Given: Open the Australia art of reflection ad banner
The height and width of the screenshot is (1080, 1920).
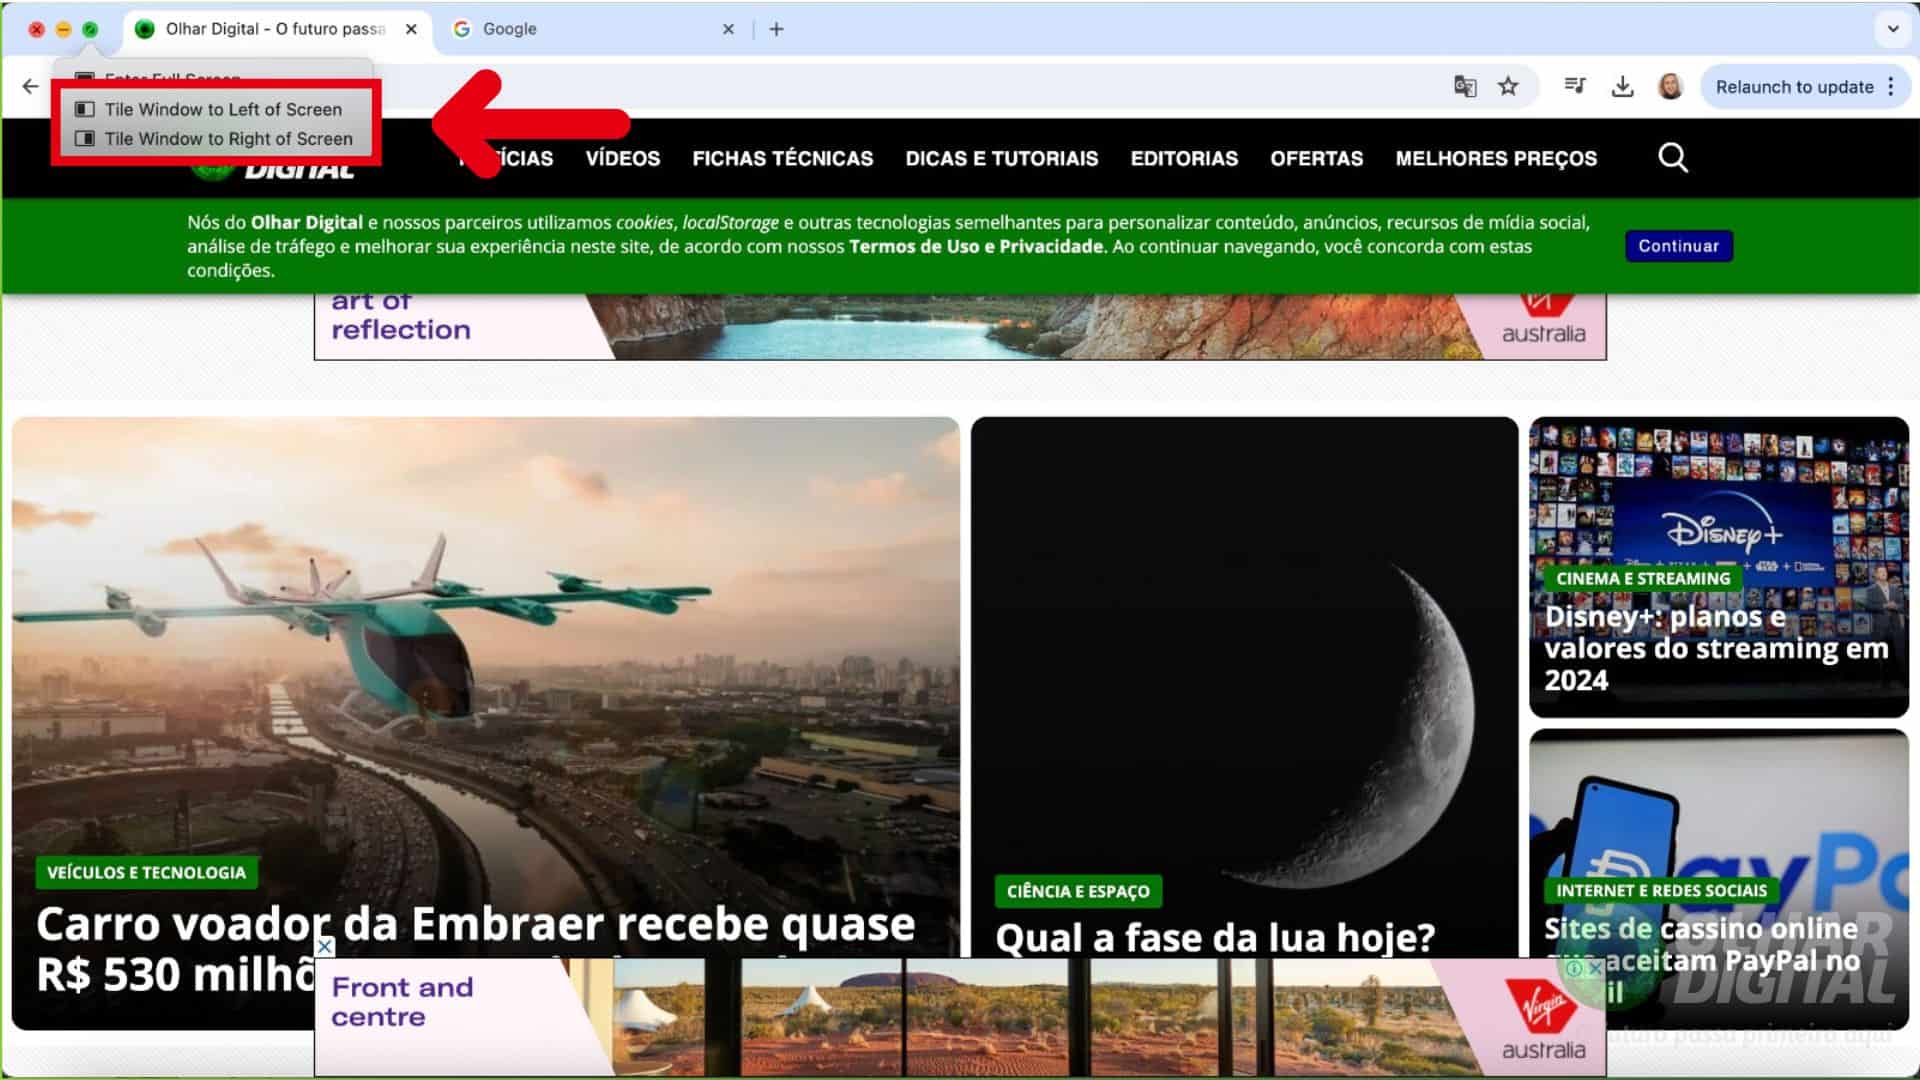Looking at the screenshot, I should pos(960,326).
